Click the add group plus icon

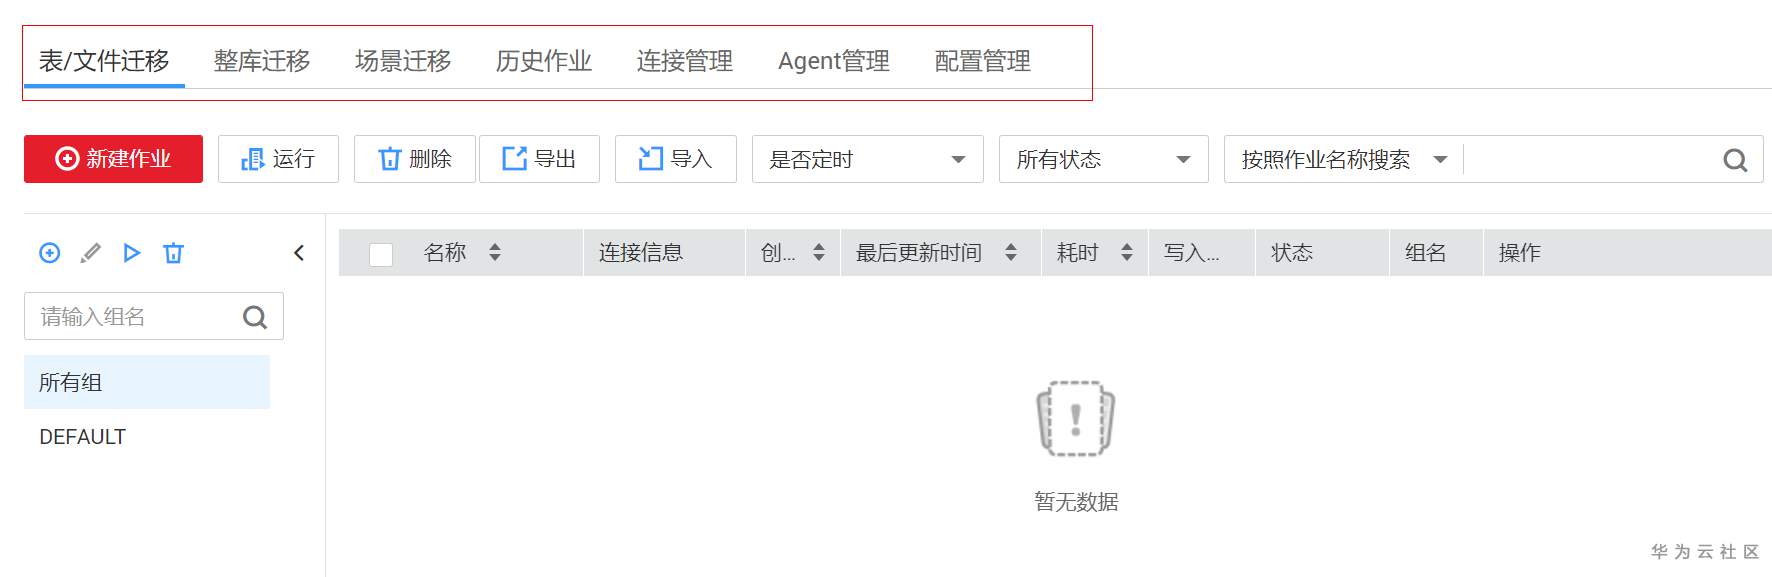49,253
